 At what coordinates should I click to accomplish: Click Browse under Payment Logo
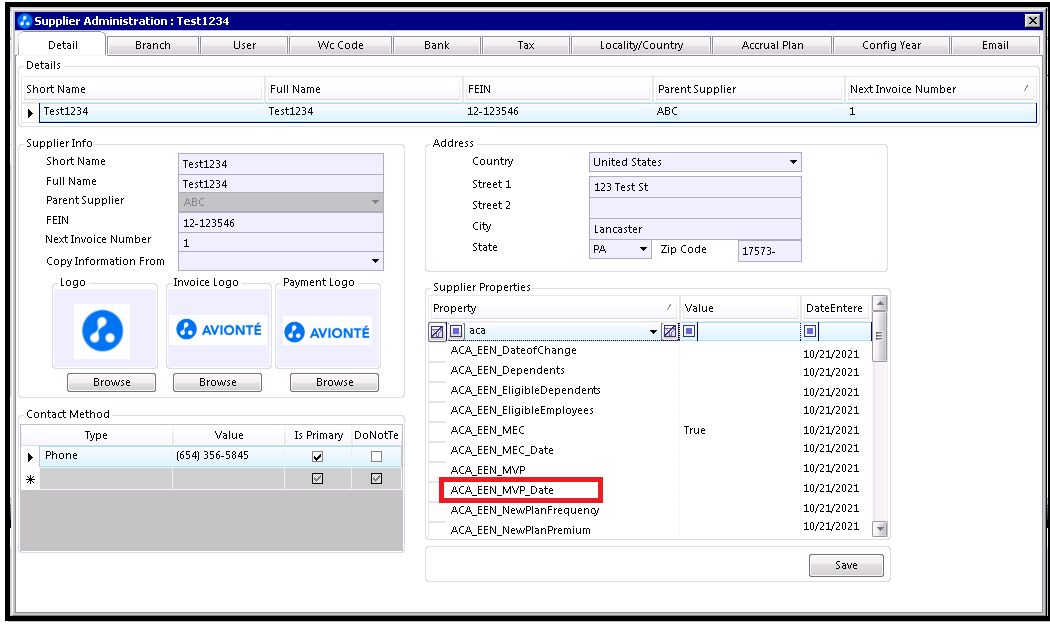pos(334,382)
